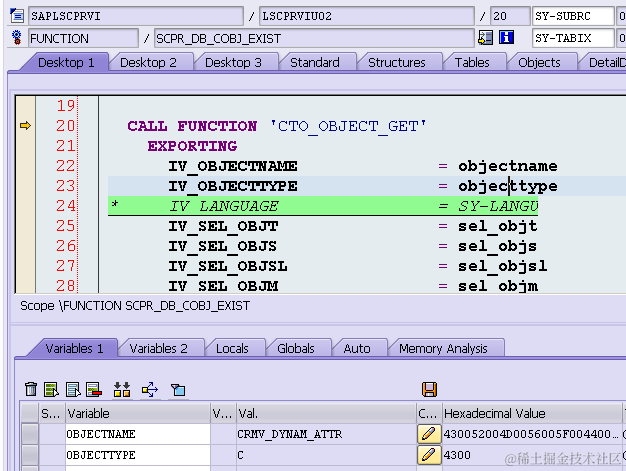
Task: Click the SY-SUBRC field
Action: [573, 16]
